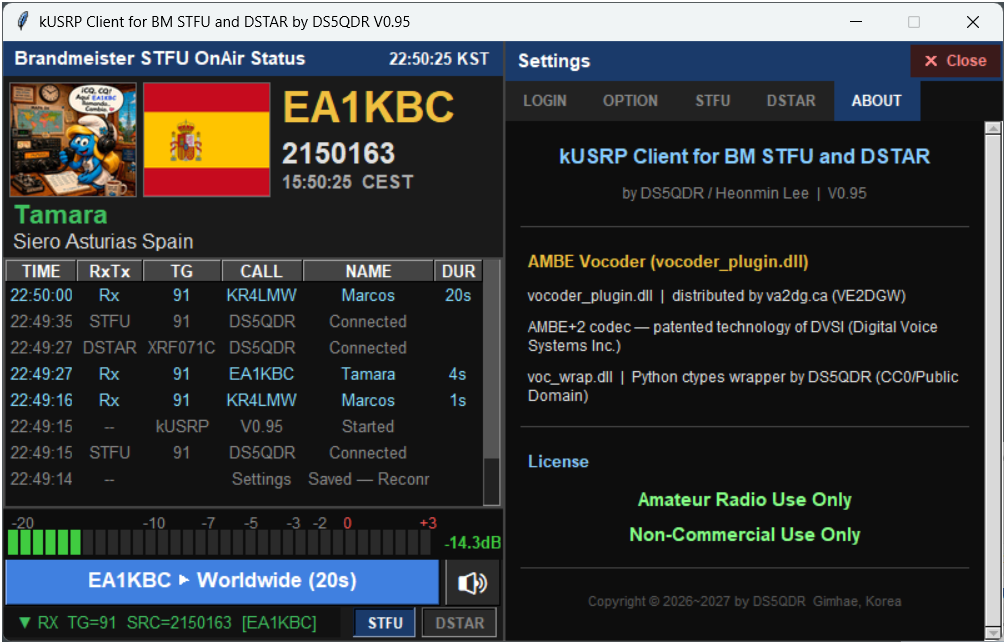This screenshot has height=644, width=1006.
Task: Select the 22:49:27 EA1KBC Tamara row
Action: click(244, 374)
